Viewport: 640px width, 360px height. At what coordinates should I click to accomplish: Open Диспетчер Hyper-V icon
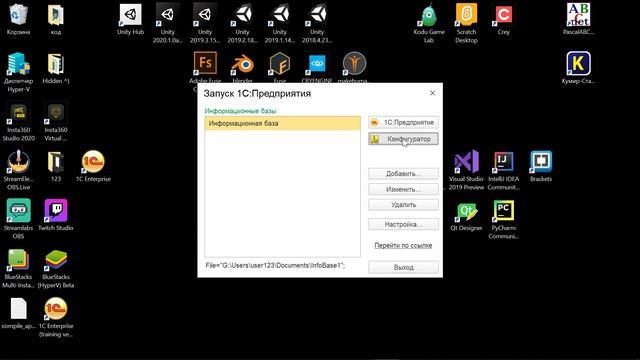point(18,73)
